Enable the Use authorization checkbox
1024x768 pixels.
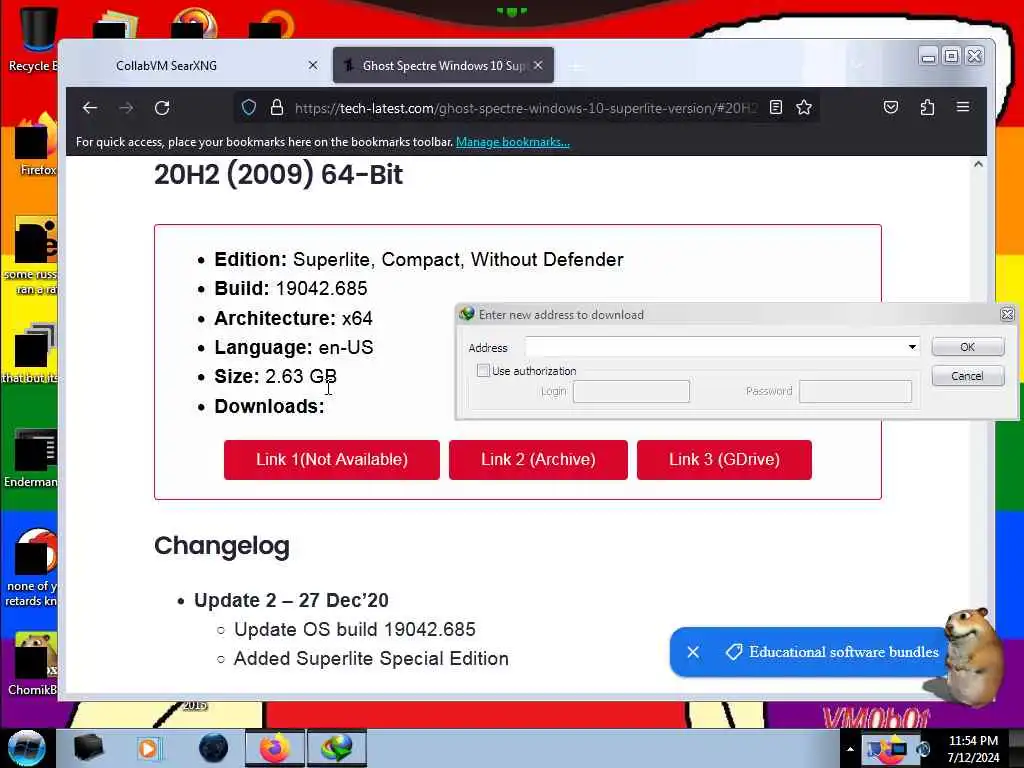(483, 370)
